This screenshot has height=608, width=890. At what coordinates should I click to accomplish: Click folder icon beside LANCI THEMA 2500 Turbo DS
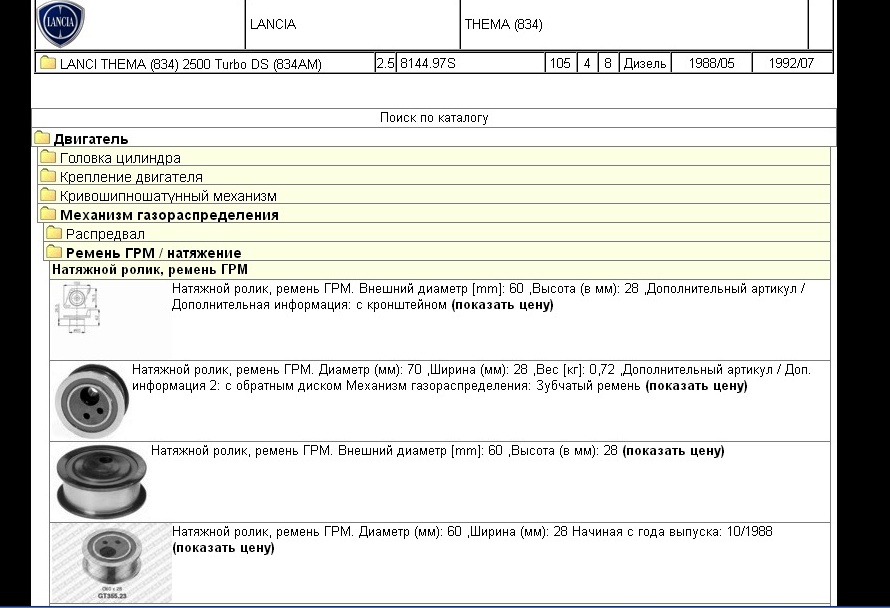47,64
